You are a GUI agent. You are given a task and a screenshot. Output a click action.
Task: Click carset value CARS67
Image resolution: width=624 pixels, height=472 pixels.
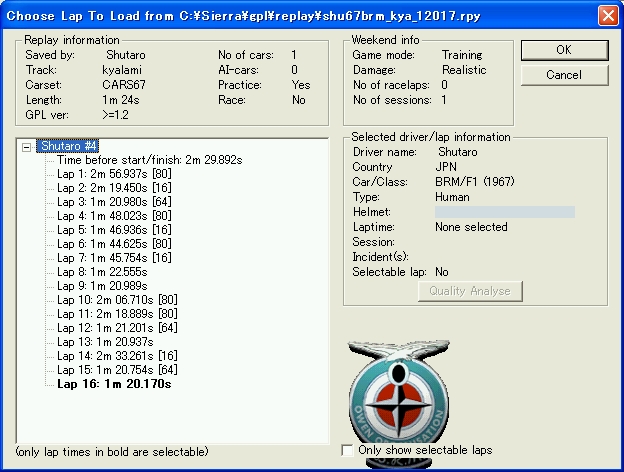pos(124,85)
